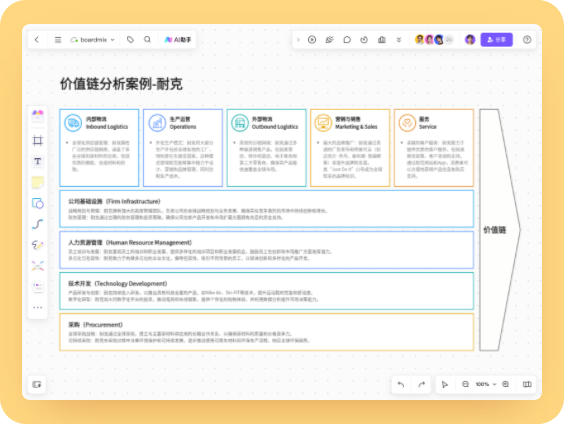Screen dimensions: 564x424
Task: Select the pointer cursor mode
Action: click(x=445, y=384)
